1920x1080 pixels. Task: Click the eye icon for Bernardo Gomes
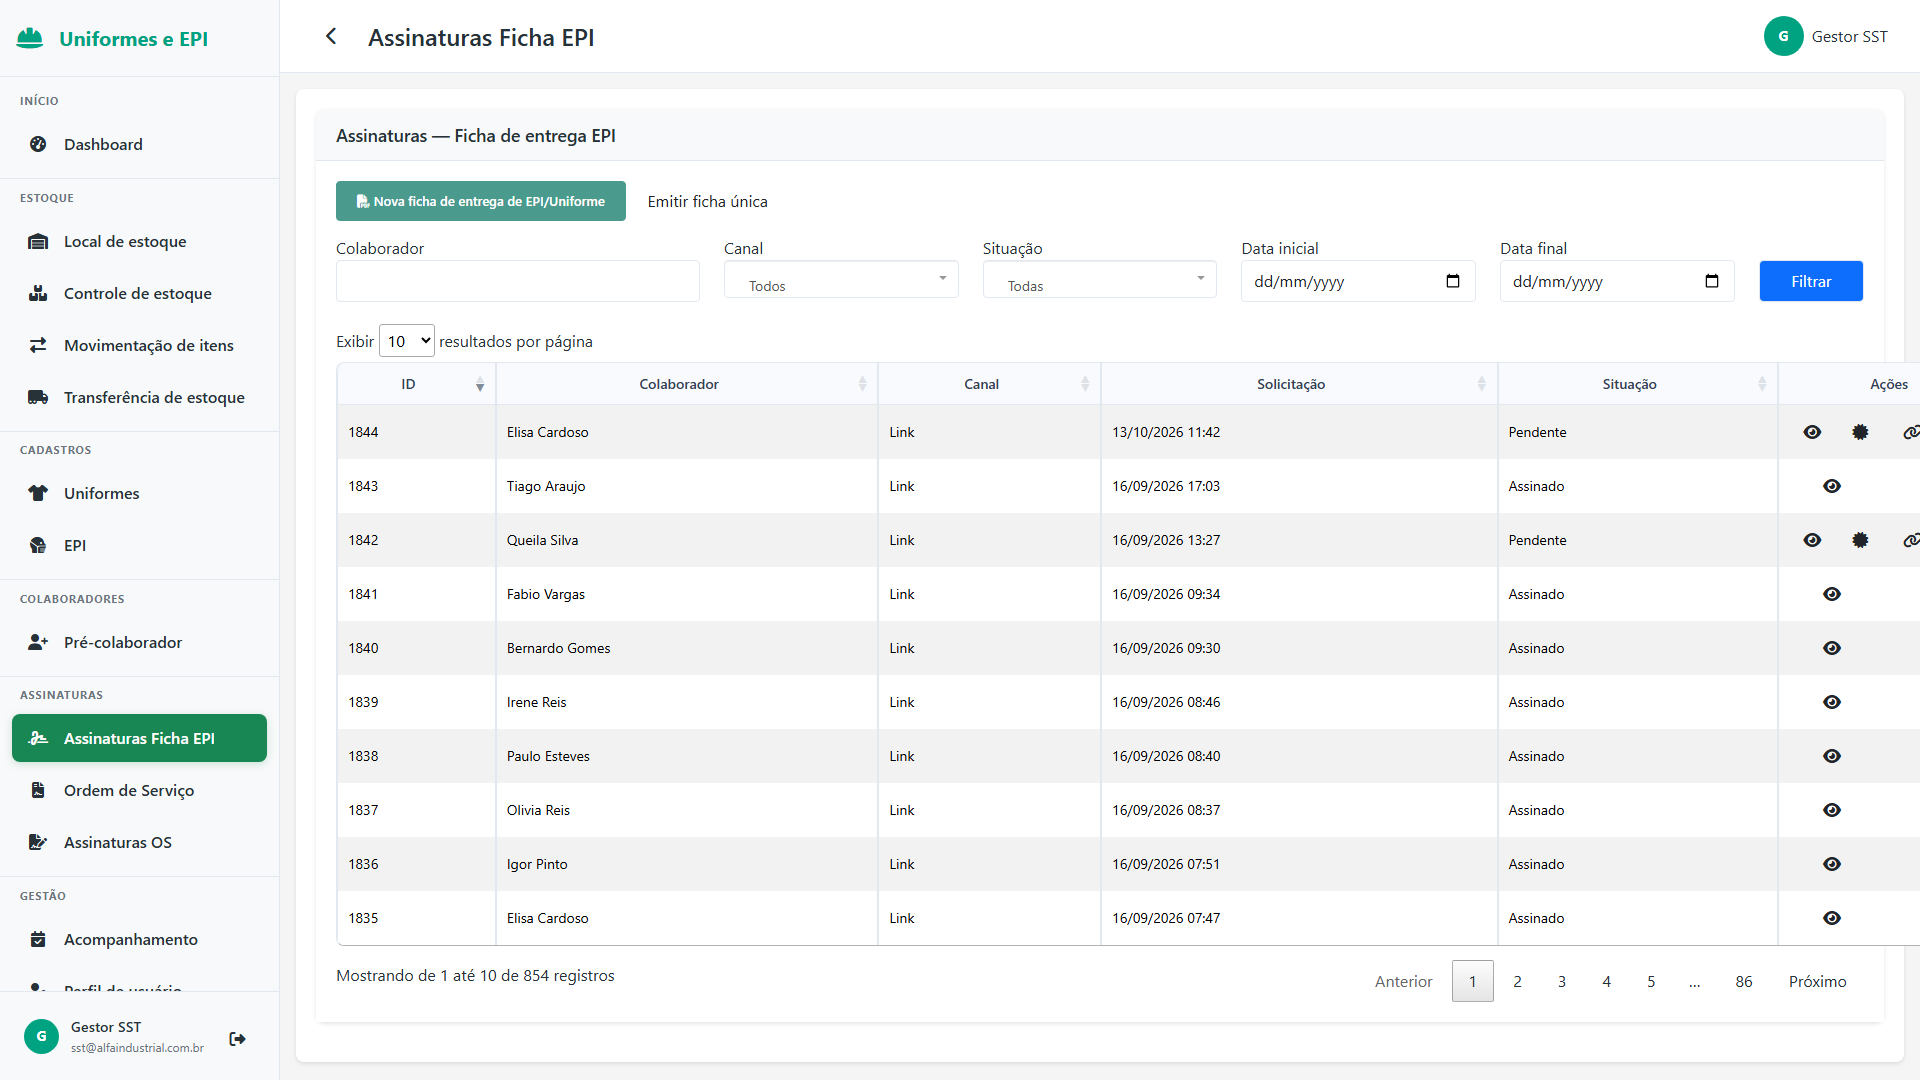tap(1832, 648)
